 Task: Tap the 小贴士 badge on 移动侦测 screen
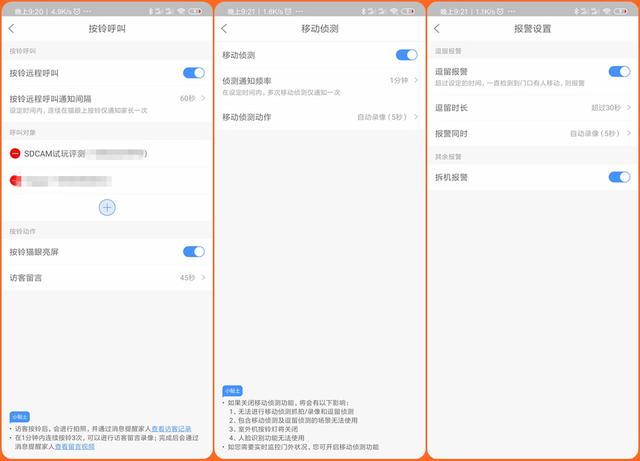[x=232, y=391]
